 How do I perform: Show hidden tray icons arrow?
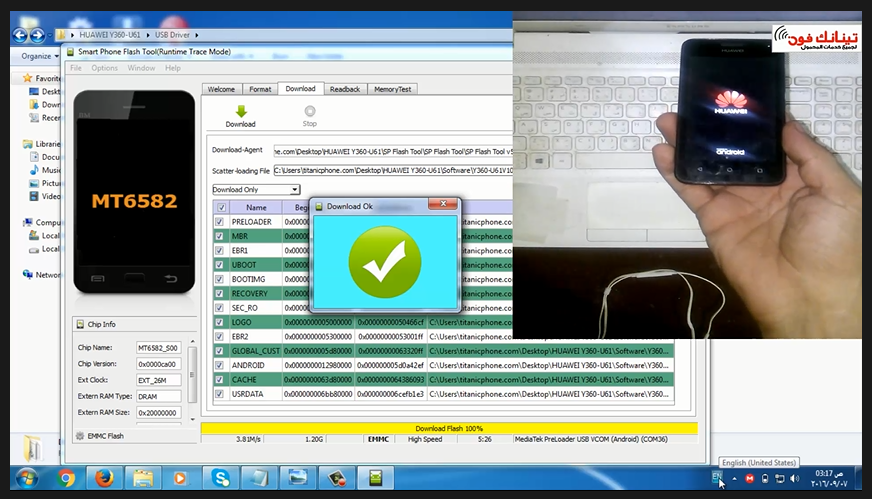pyautogui.click(x=734, y=478)
